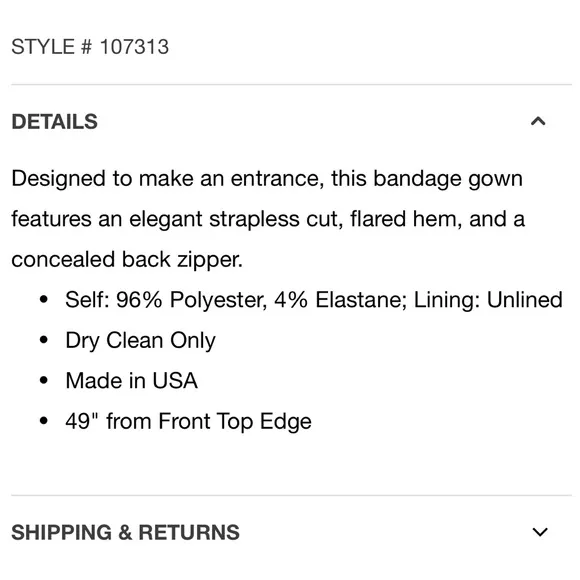
Task: Click the fabric composition bullet line
Action: point(314,300)
